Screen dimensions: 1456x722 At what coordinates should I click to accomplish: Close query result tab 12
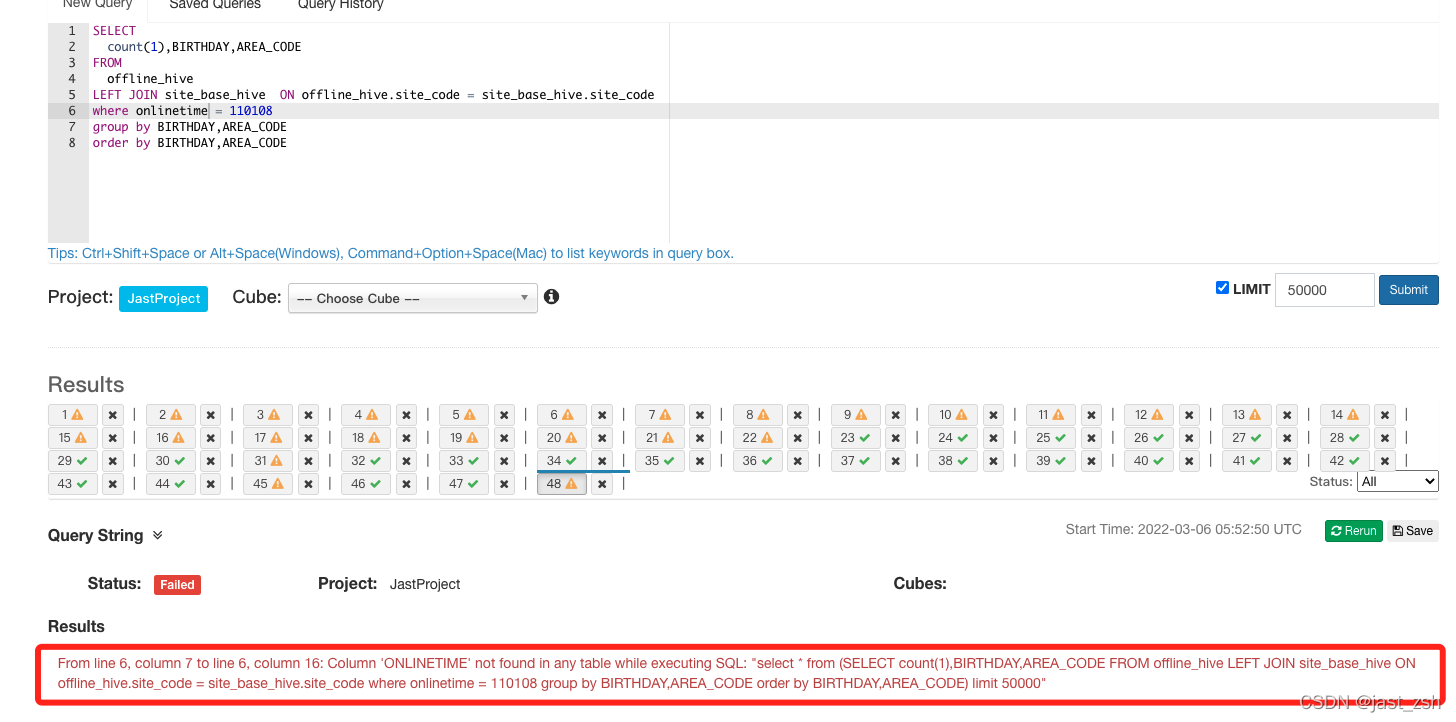pos(1189,415)
